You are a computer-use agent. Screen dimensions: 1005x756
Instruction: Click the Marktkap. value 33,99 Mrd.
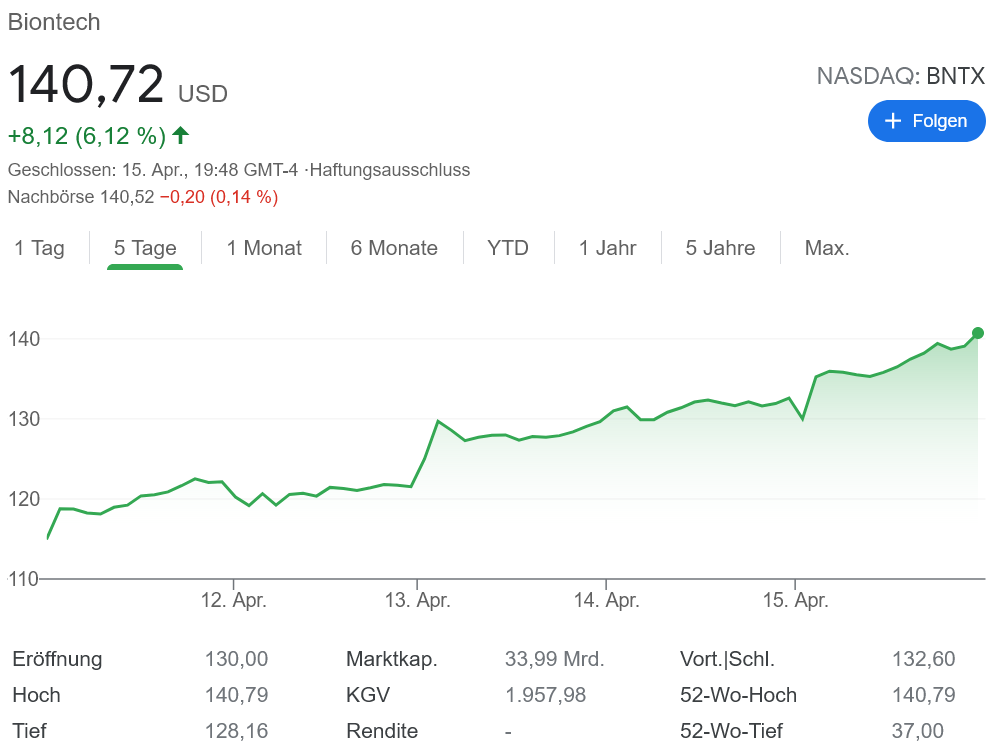554,659
